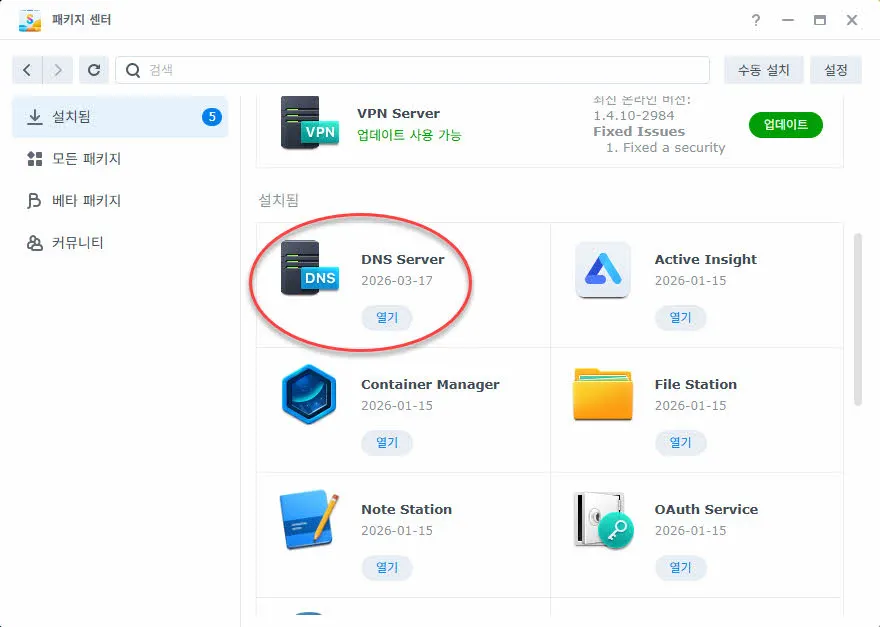Click the VPN Server package icon
The width and height of the screenshot is (880, 627).
[x=310, y=122]
